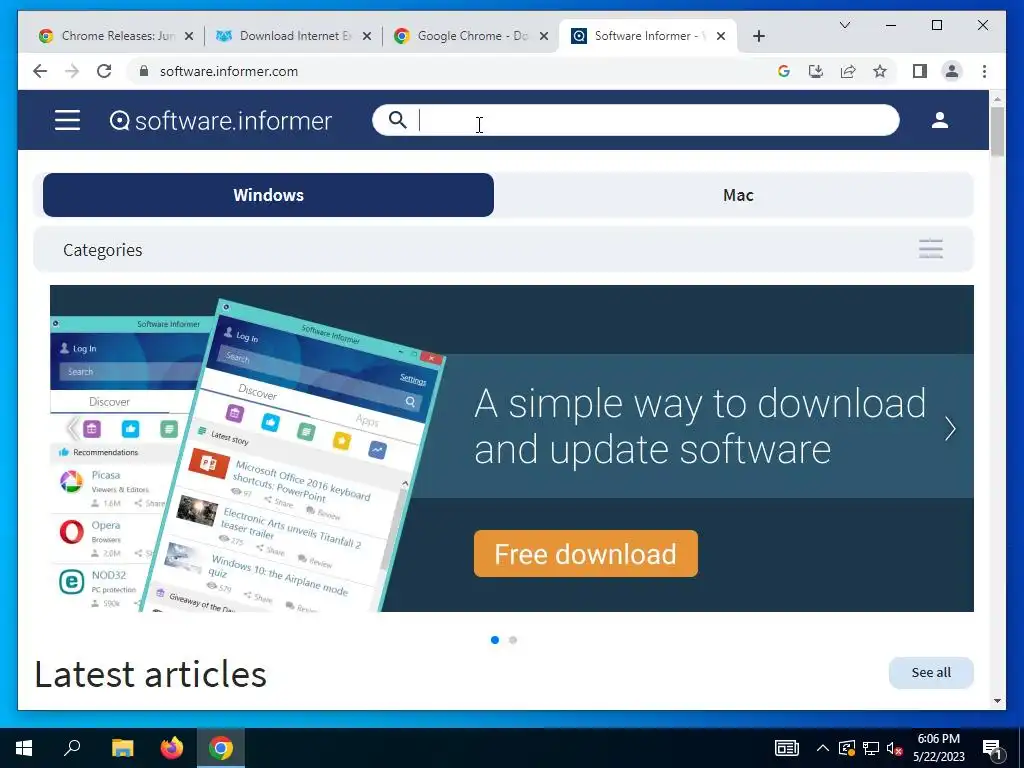Go forward in browser history
The image size is (1024, 768).
(x=72, y=71)
